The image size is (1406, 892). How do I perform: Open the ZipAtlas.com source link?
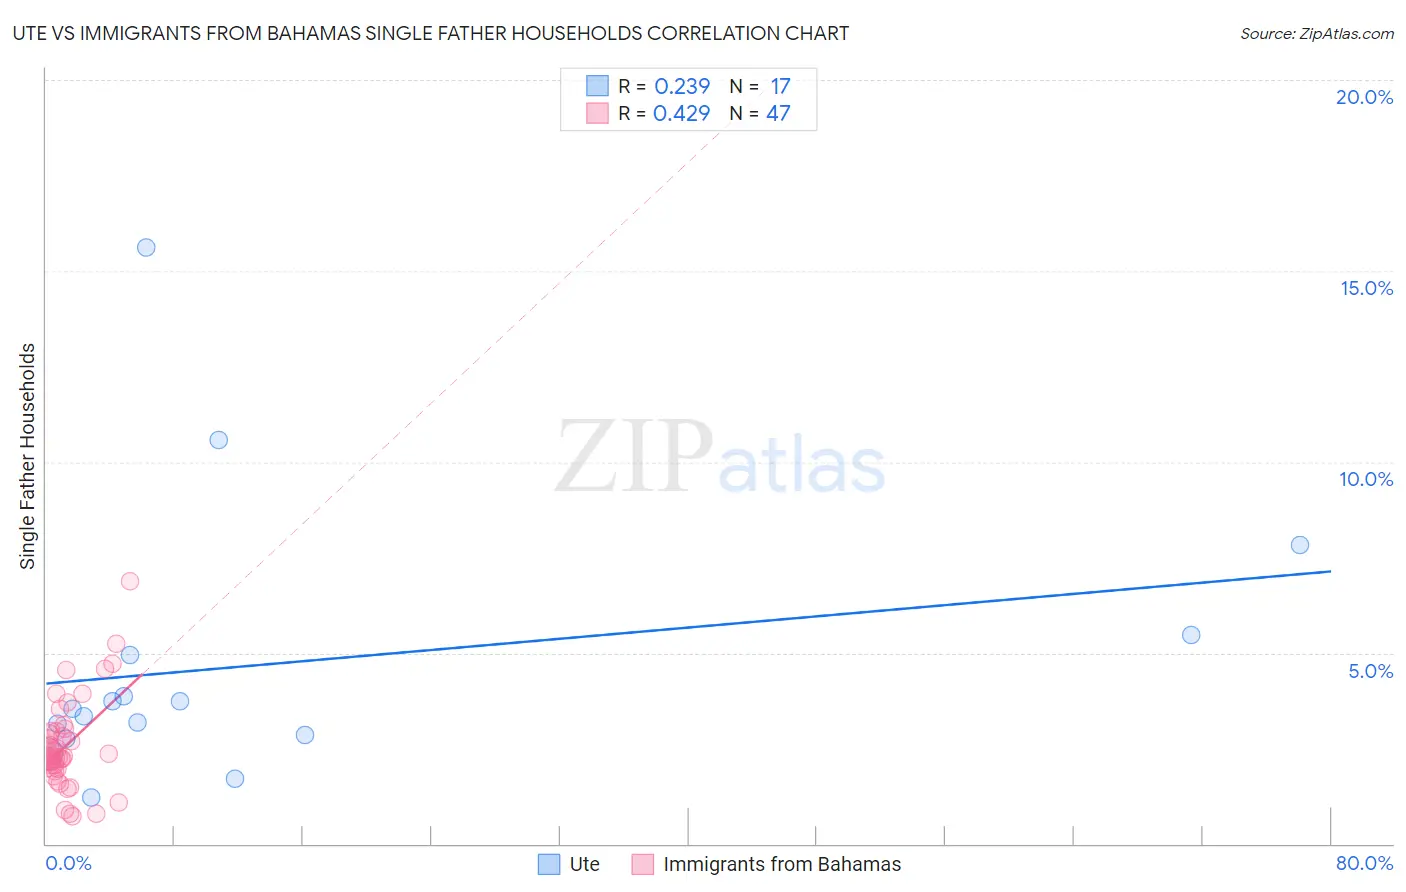click(x=1317, y=33)
